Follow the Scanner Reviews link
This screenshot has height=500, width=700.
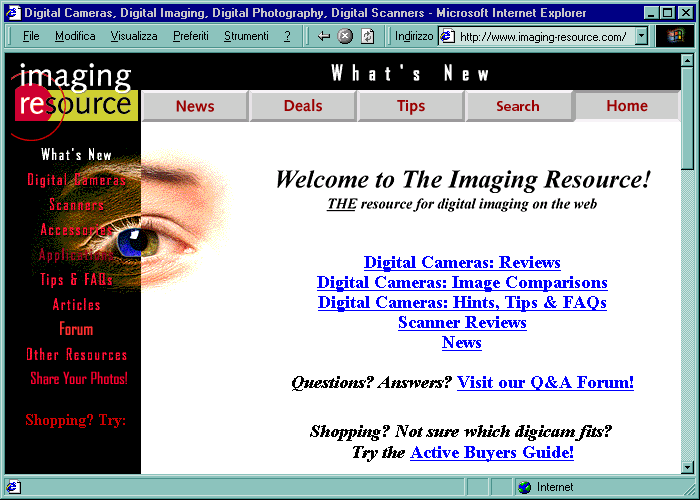pyautogui.click(x=462, y=322)
